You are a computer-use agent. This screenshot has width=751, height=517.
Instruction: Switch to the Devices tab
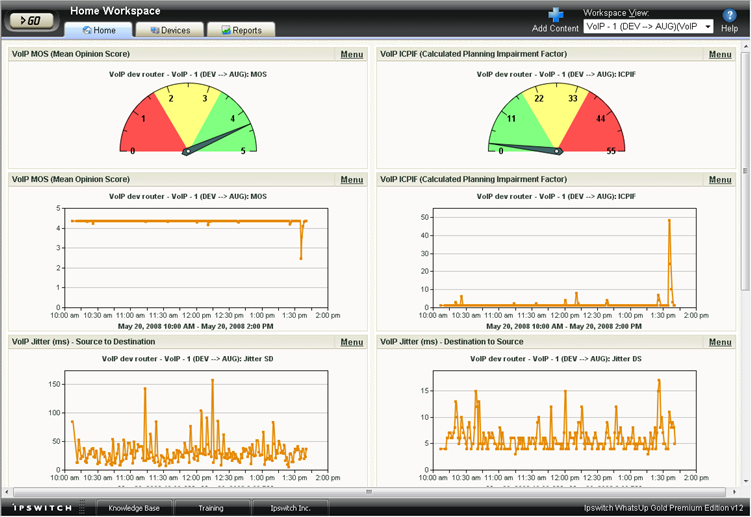click(x=169, y=30)
